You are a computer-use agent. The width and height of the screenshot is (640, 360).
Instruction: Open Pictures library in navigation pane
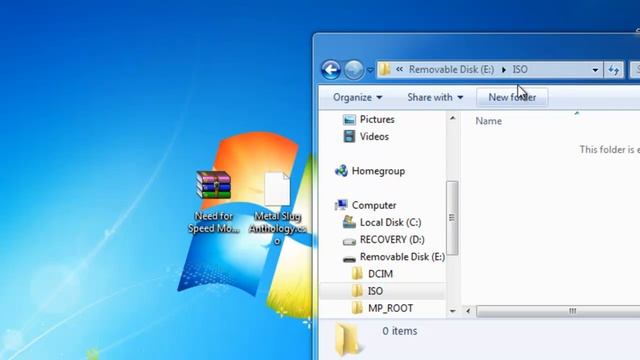tap(369, 120)
